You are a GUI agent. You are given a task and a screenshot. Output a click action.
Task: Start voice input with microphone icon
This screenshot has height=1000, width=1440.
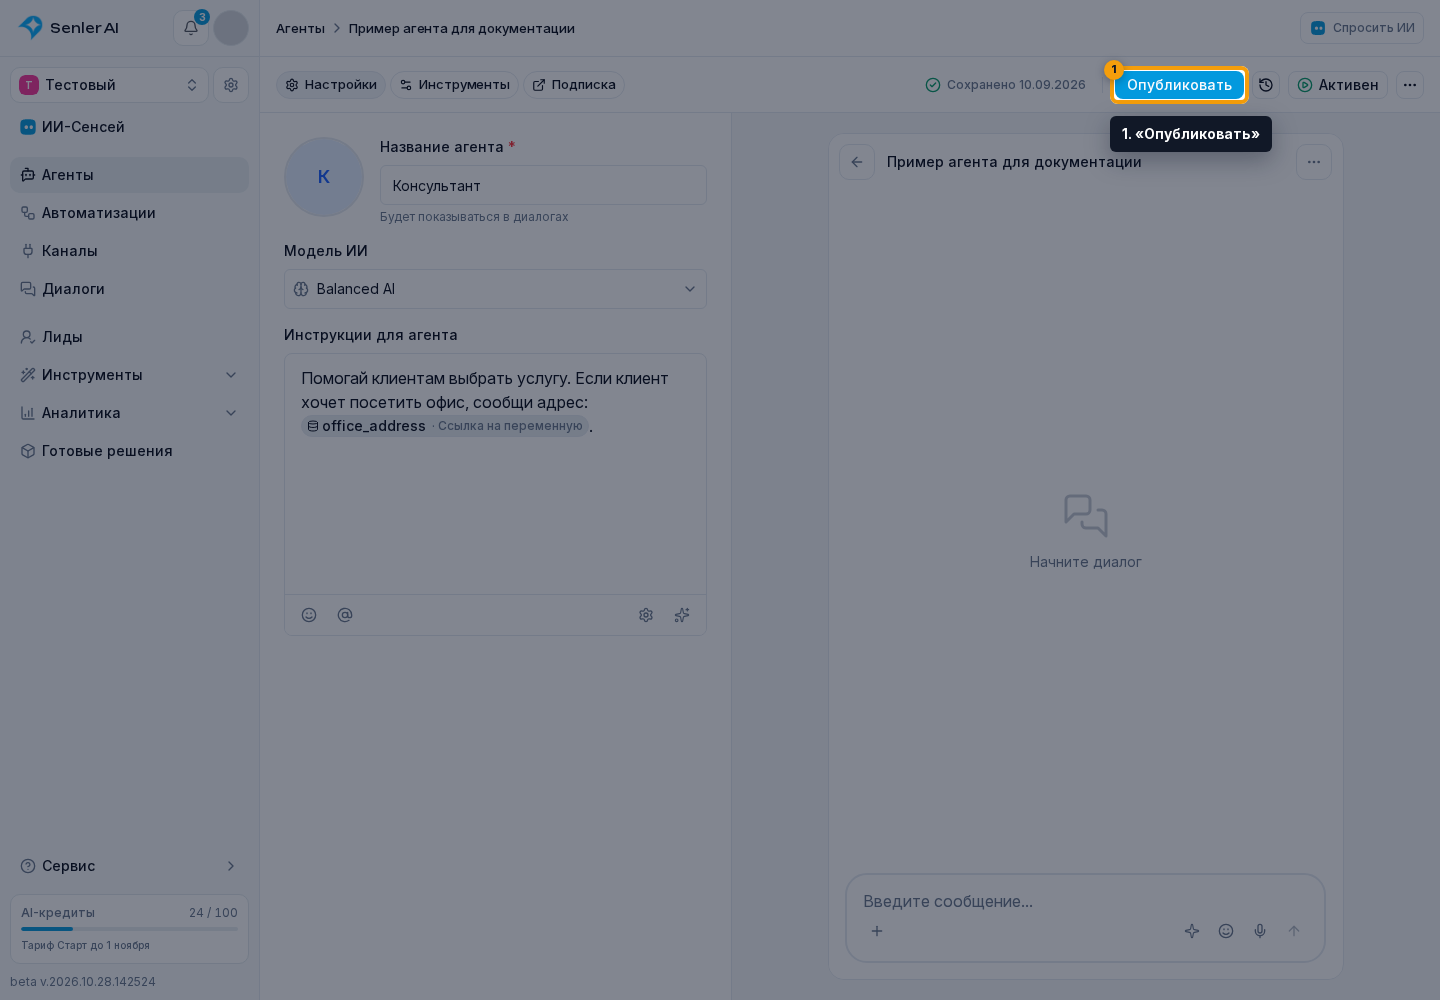1260,931
